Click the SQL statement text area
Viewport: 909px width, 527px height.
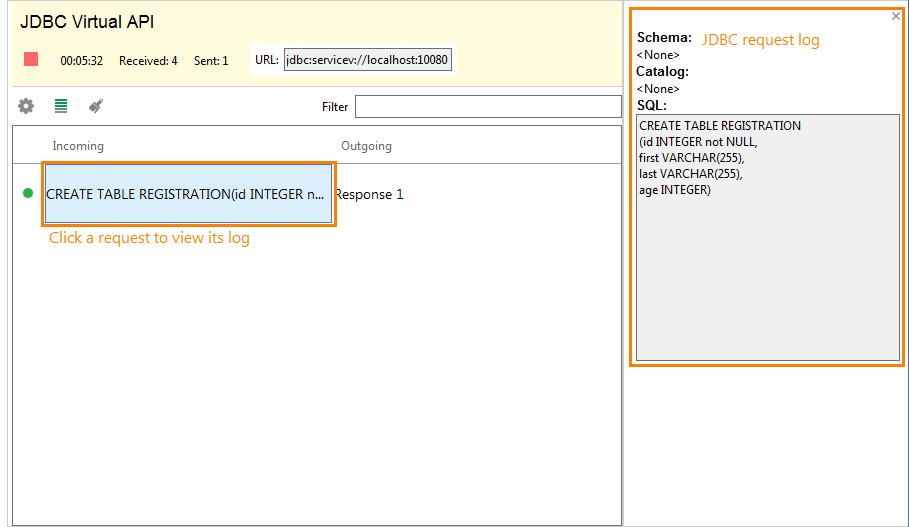768,238
